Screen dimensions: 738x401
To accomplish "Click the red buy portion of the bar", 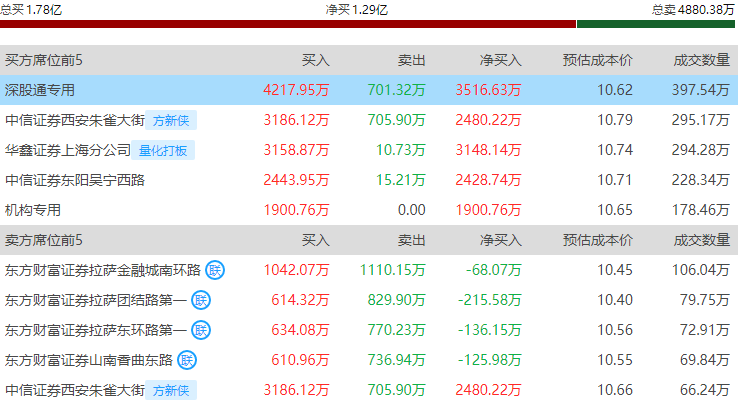I will pyautogui.click(x=288, y=24).
